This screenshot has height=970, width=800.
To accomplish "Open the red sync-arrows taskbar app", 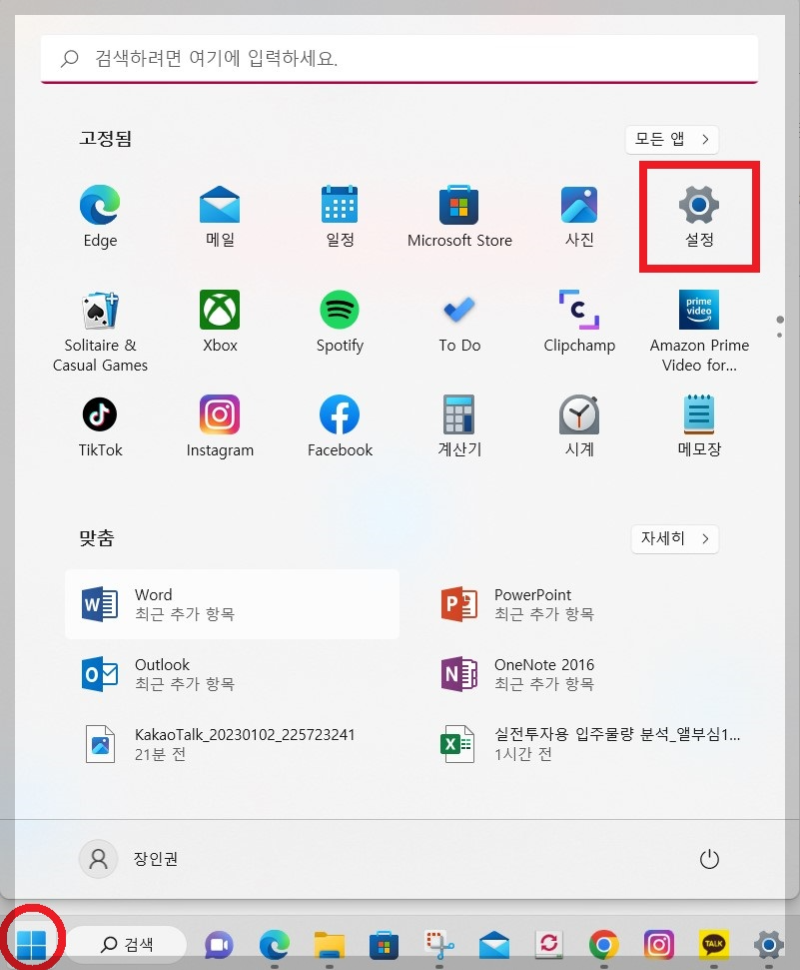I will [549, 945].
